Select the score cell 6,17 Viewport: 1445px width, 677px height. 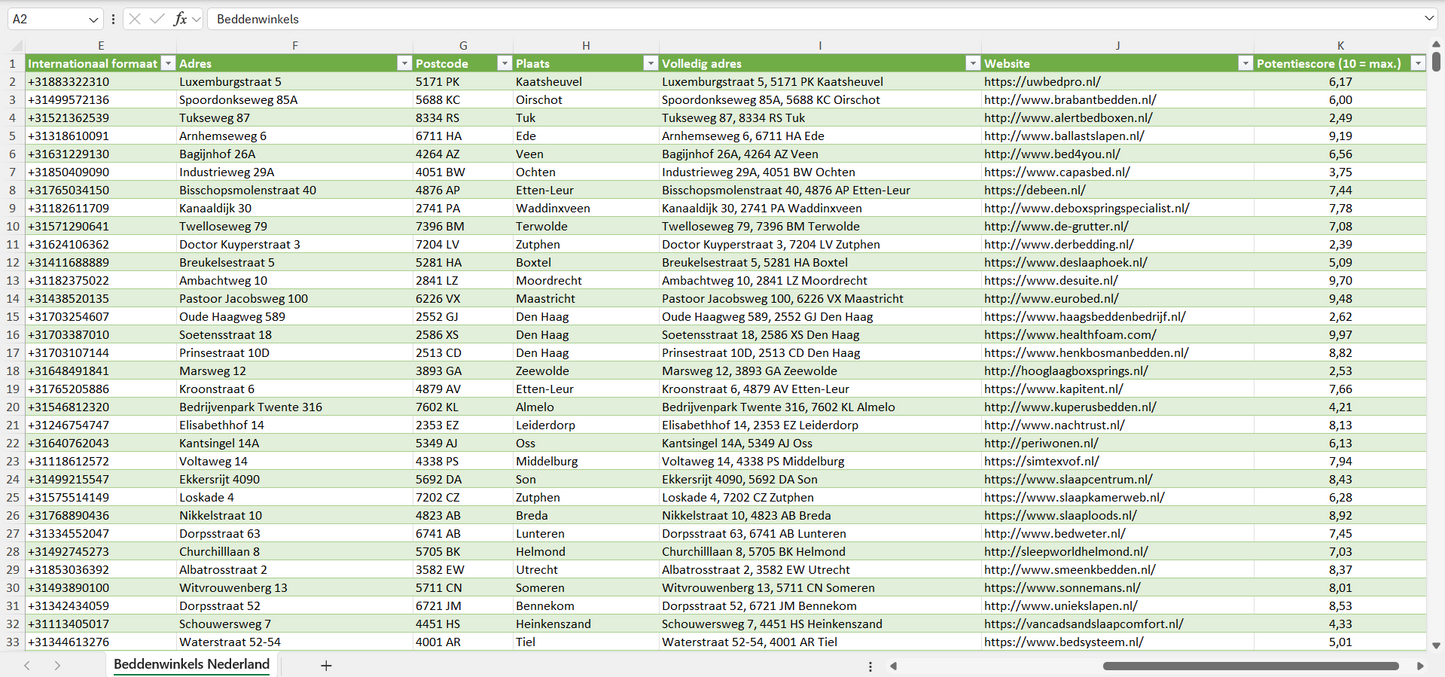(1341, 81)
